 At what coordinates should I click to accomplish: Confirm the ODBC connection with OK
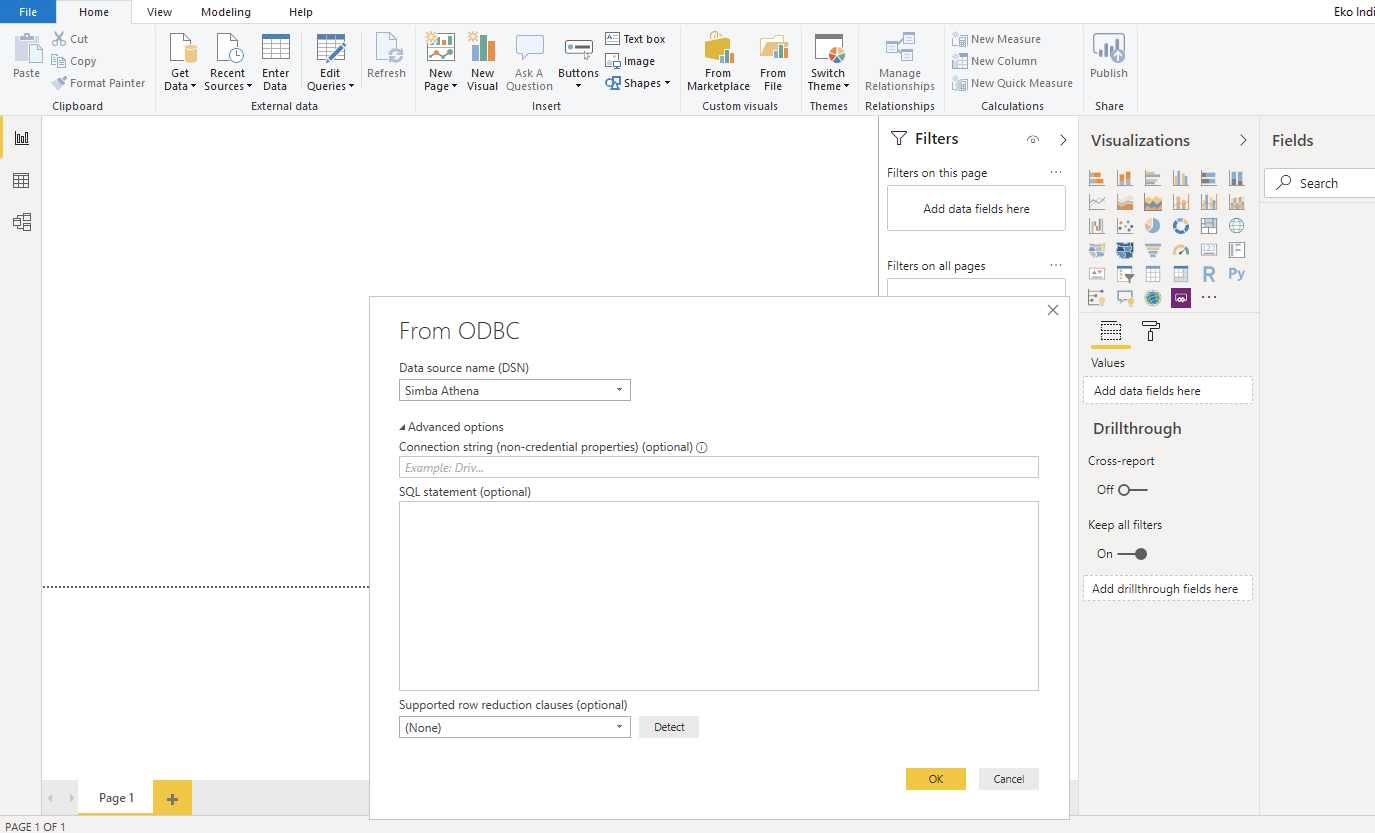coord(935,778)
